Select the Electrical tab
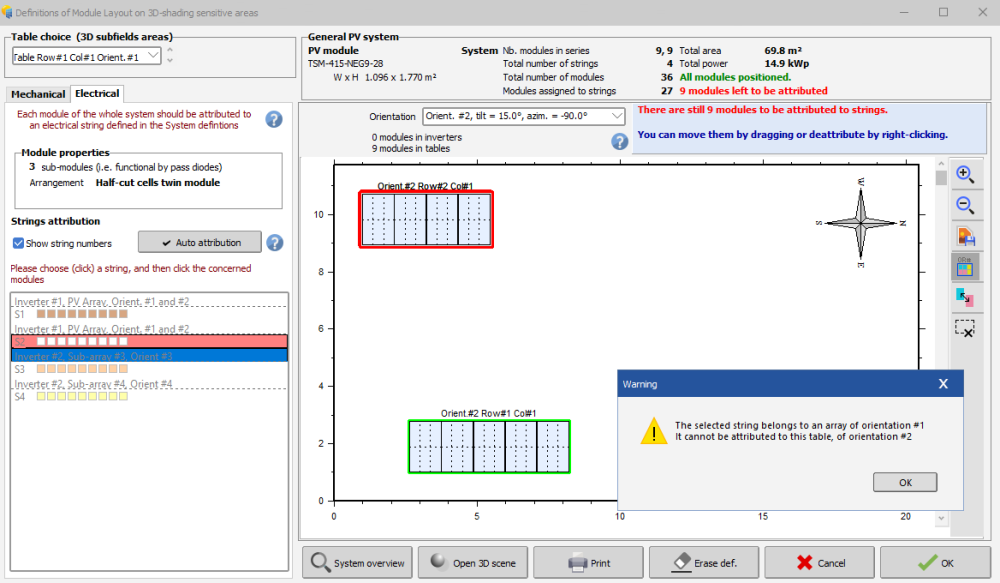 (96, 93)
